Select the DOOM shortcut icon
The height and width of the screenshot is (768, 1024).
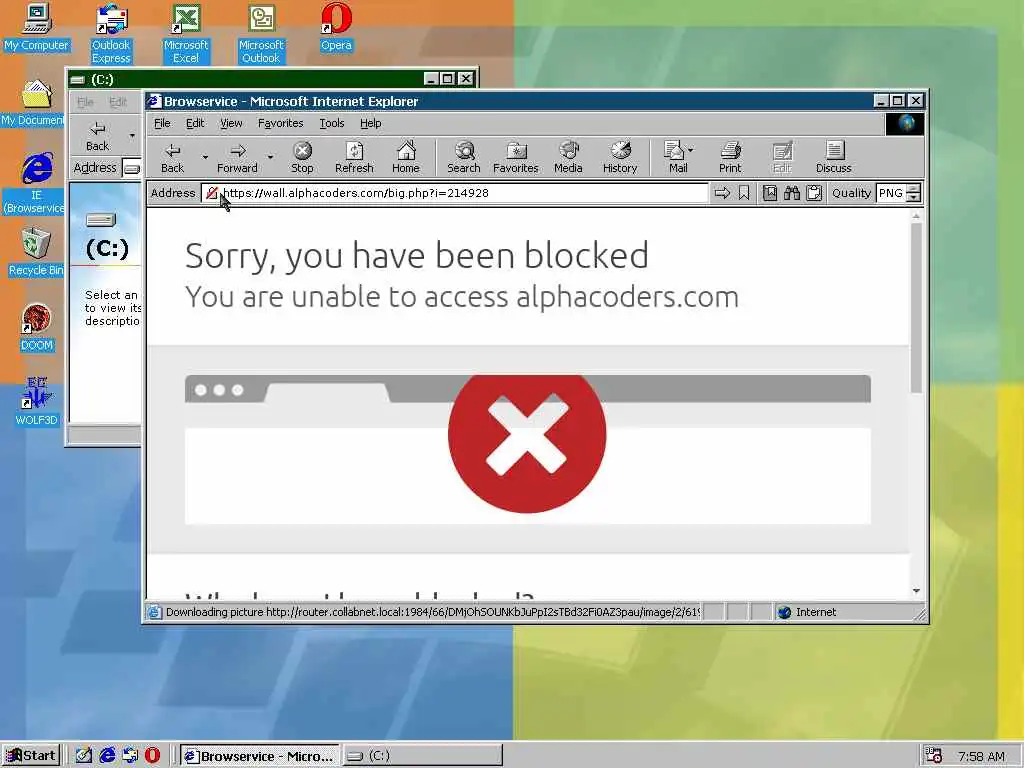tap(37, 328)
